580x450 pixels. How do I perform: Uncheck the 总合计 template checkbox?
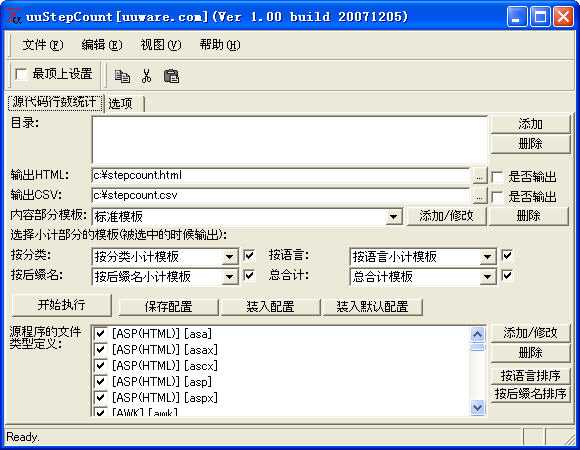coord(507,275)
